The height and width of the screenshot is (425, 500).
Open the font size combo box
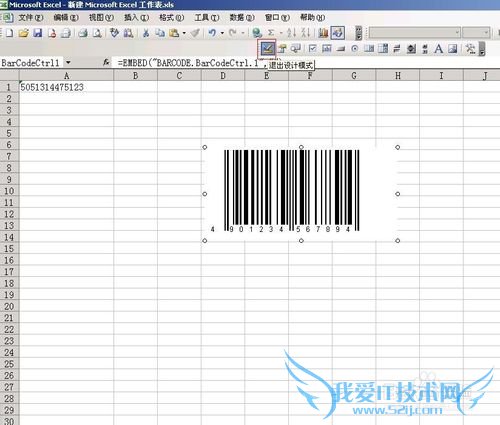476,33
